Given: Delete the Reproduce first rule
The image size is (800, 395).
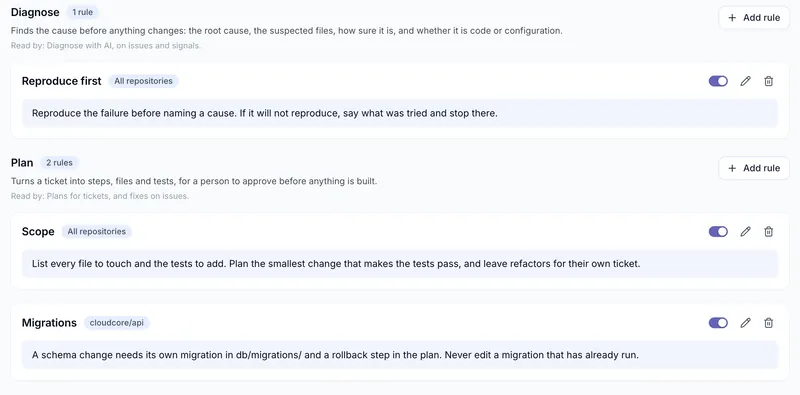Looking at the screenshot, I should 768,81.
